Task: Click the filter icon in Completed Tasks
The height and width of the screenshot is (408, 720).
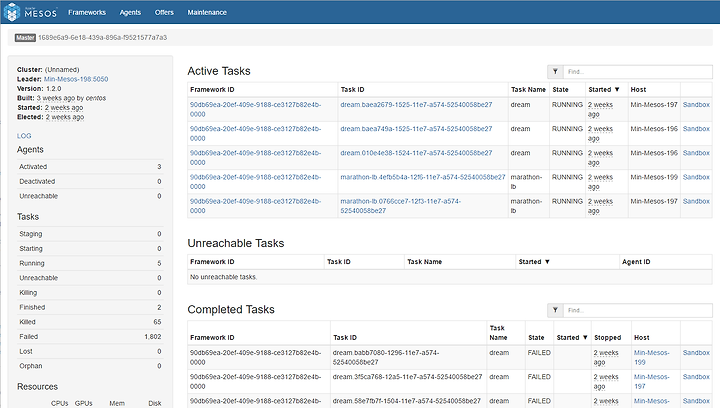Action: click(555, 310)
